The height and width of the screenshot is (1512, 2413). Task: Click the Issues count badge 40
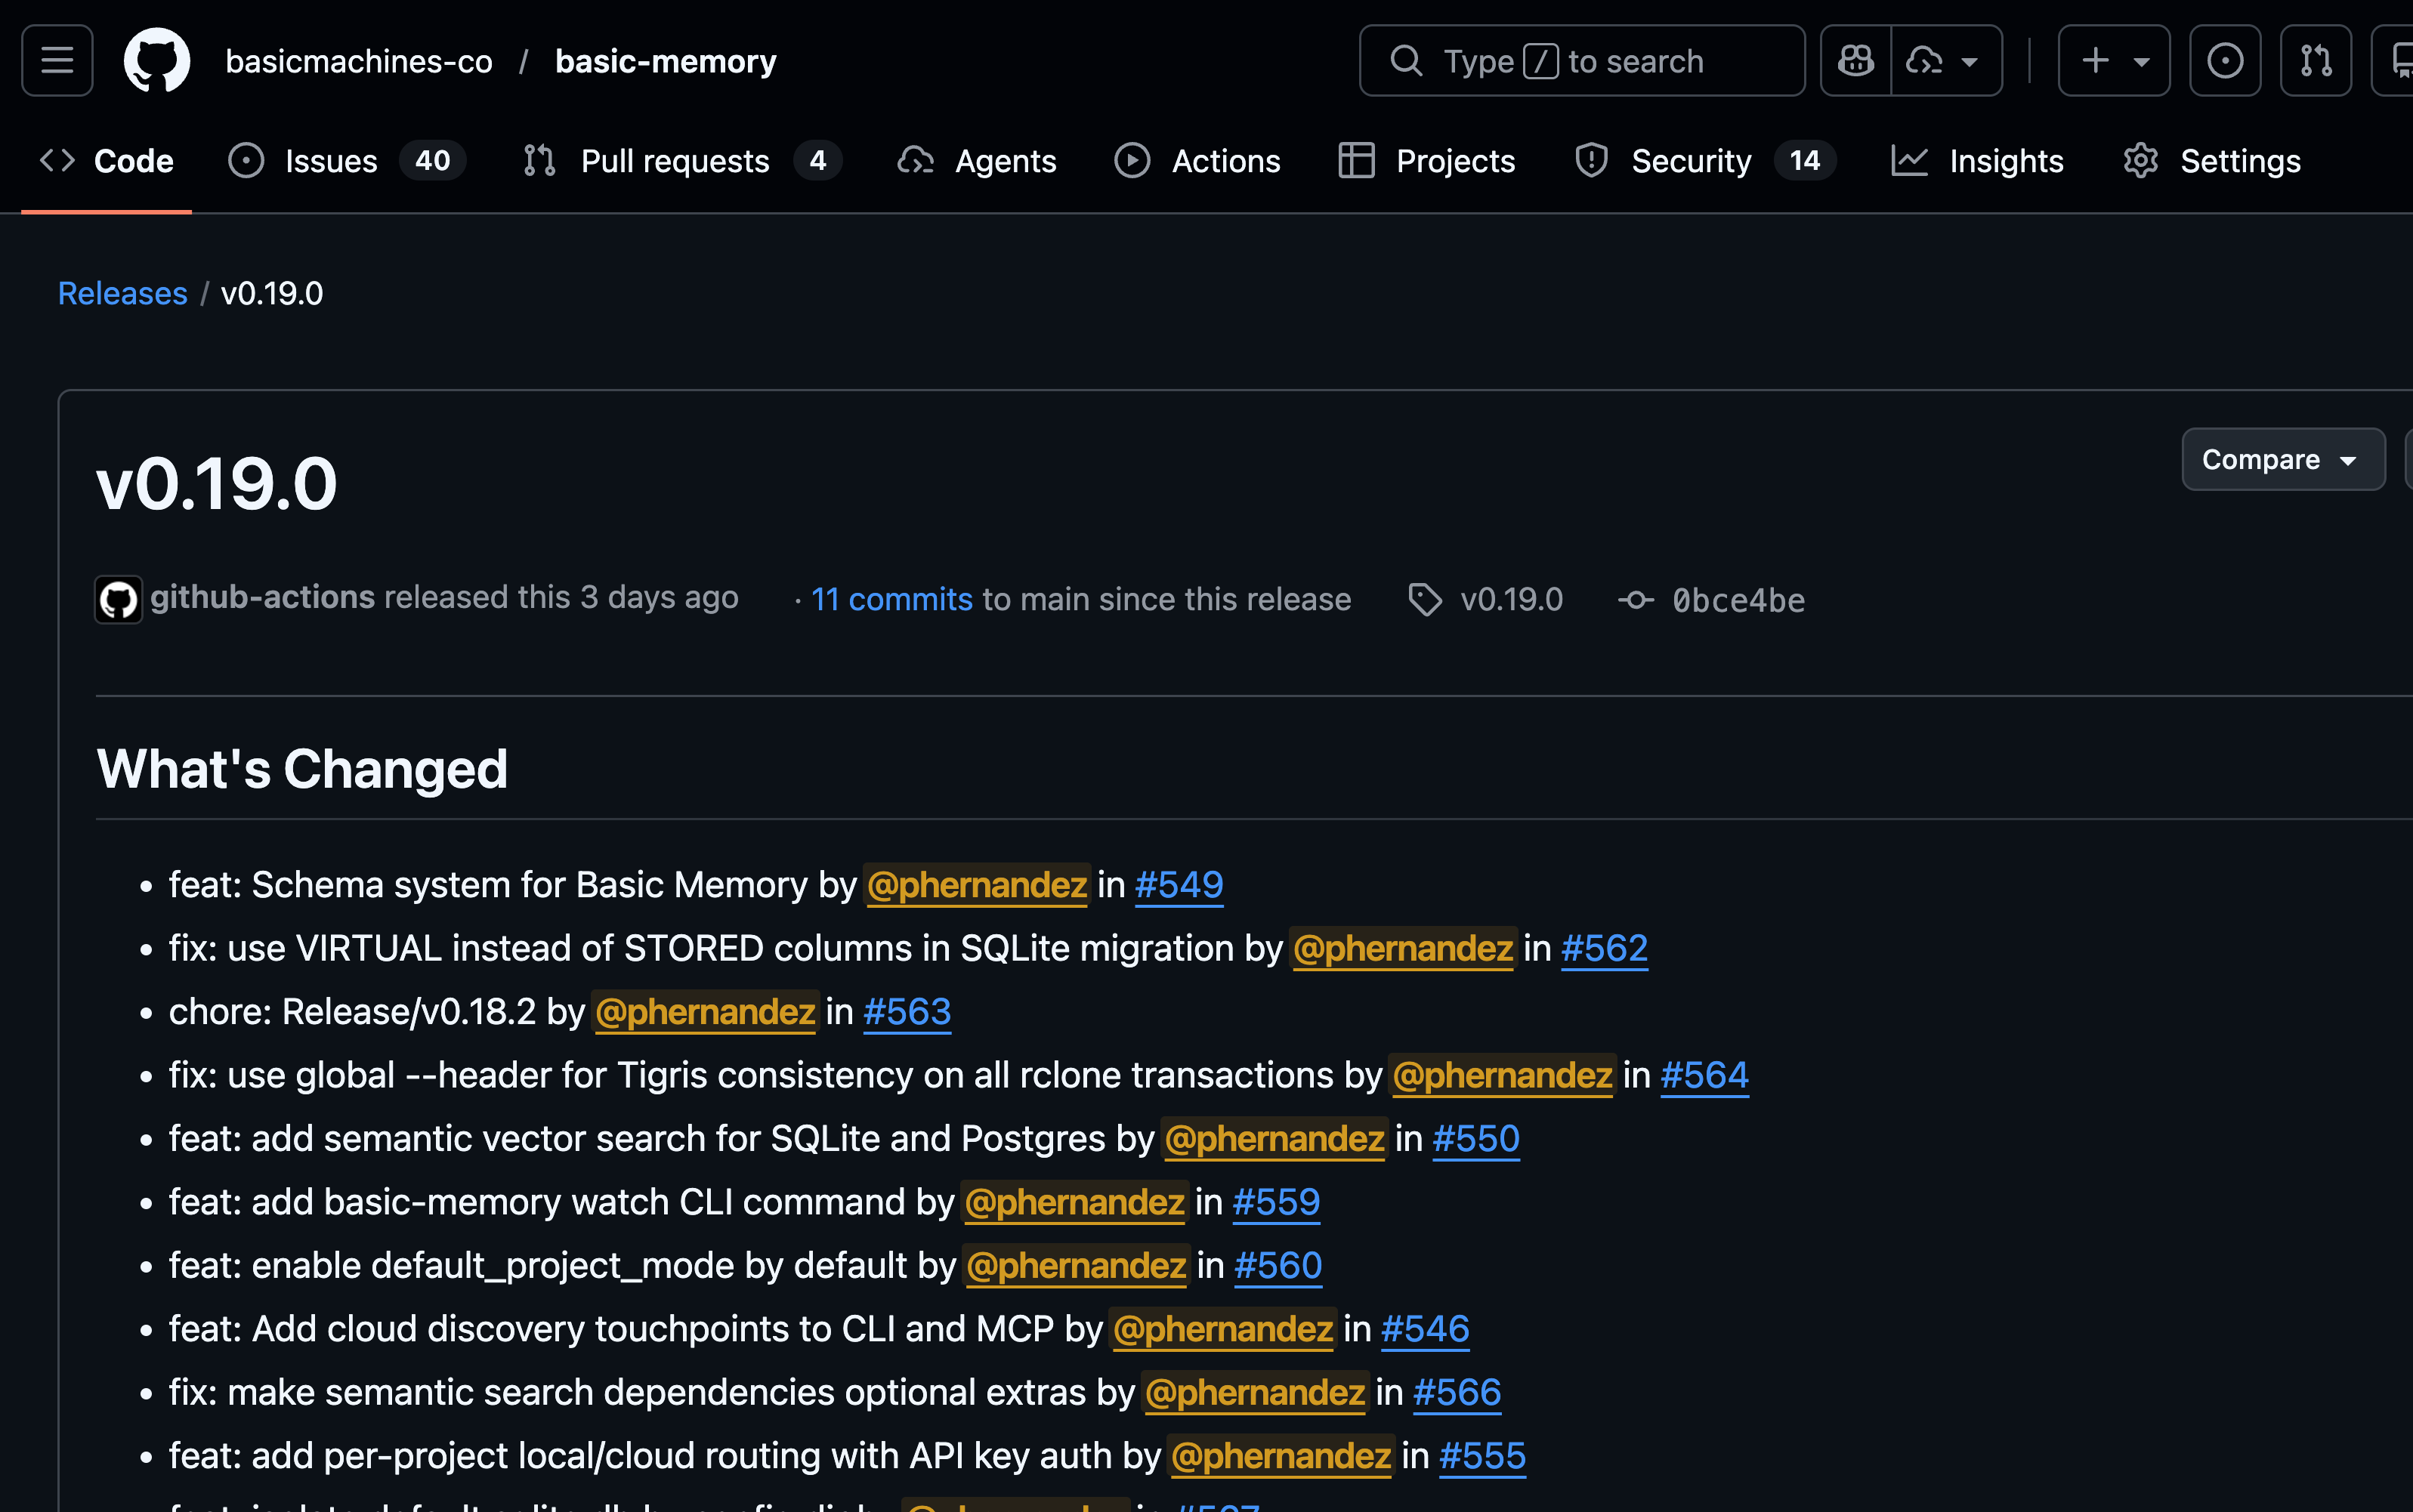tap(433, 161)
